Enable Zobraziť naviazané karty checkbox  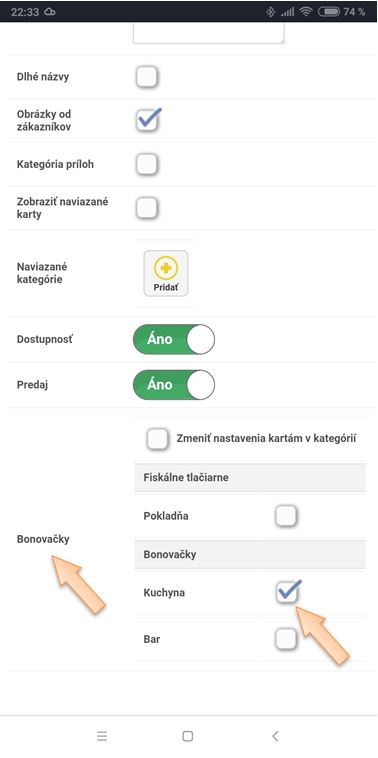146,208
